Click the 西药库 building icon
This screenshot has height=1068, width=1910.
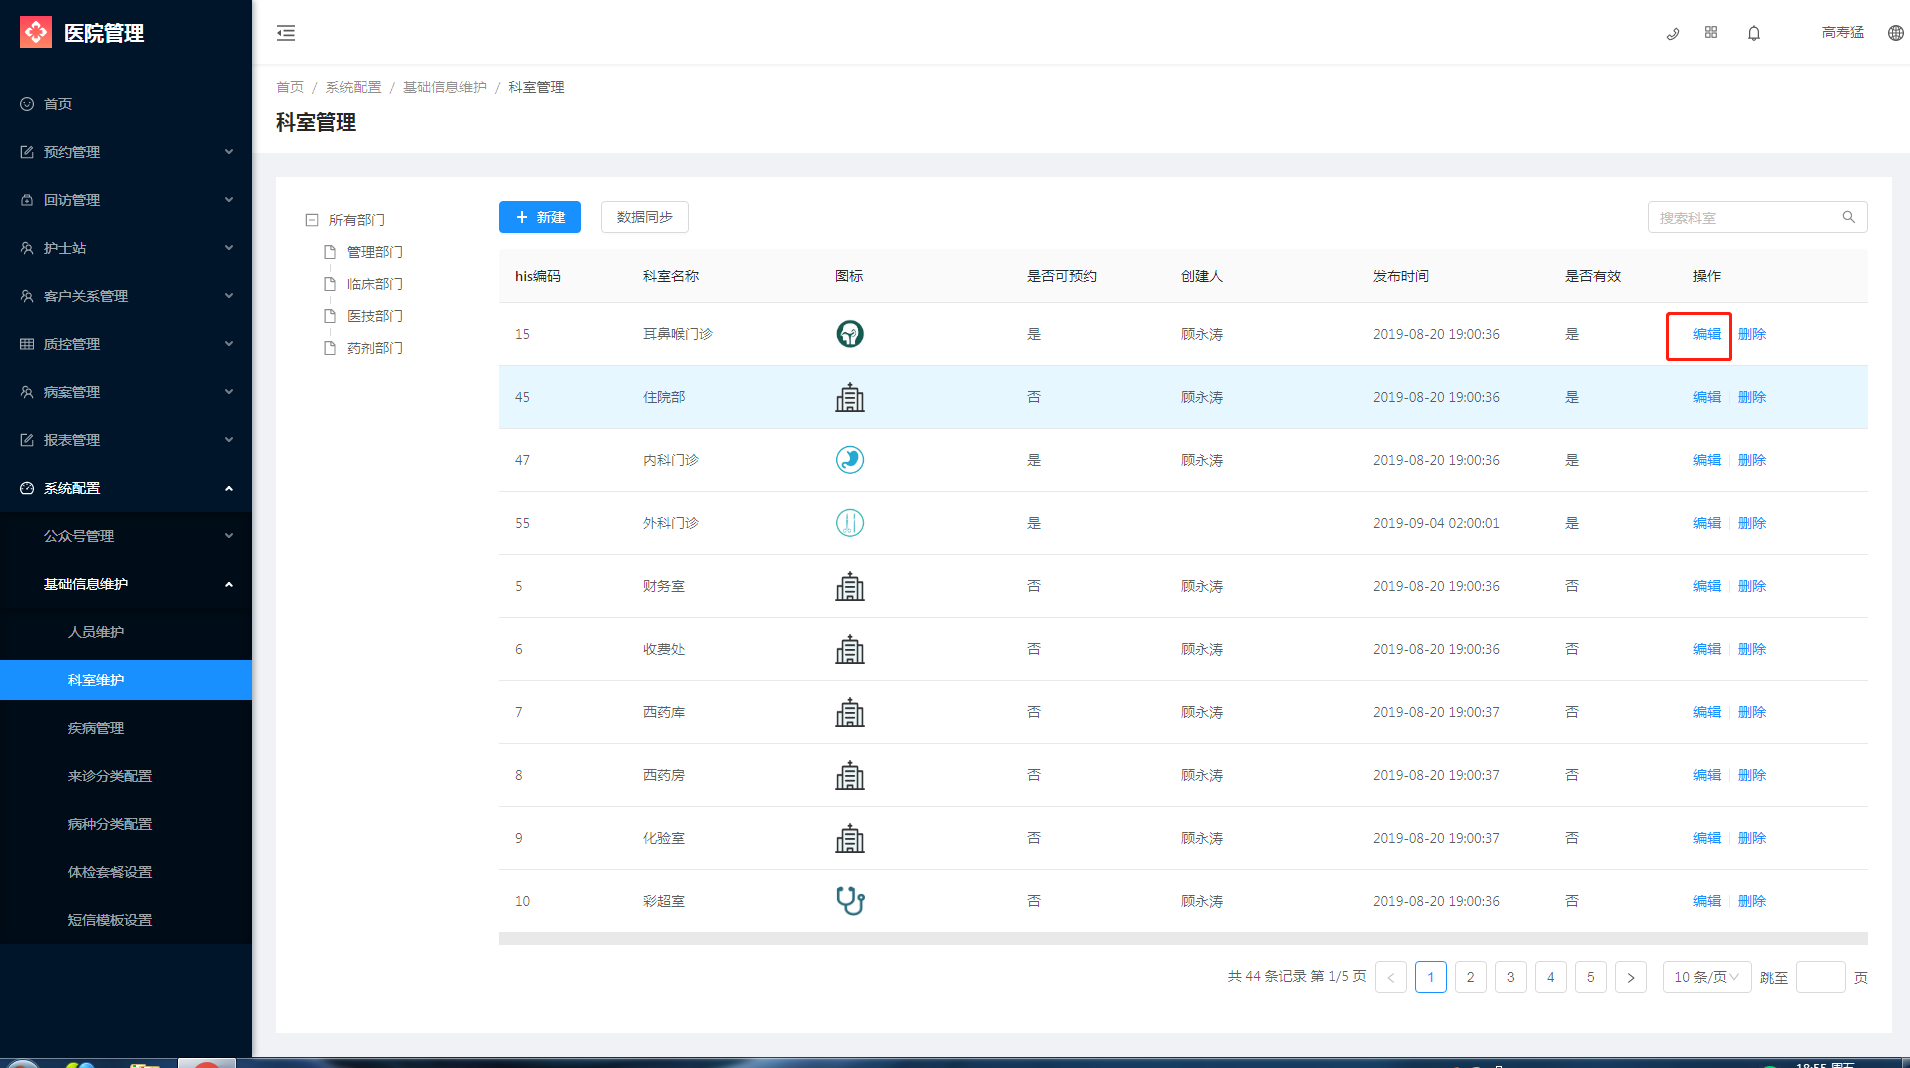[850, 712]
